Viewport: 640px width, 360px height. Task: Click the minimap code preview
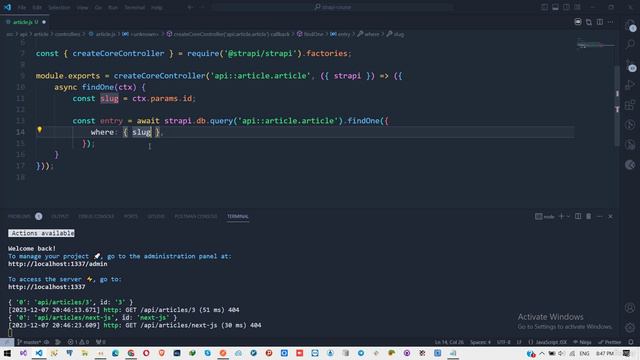[595, 45]
